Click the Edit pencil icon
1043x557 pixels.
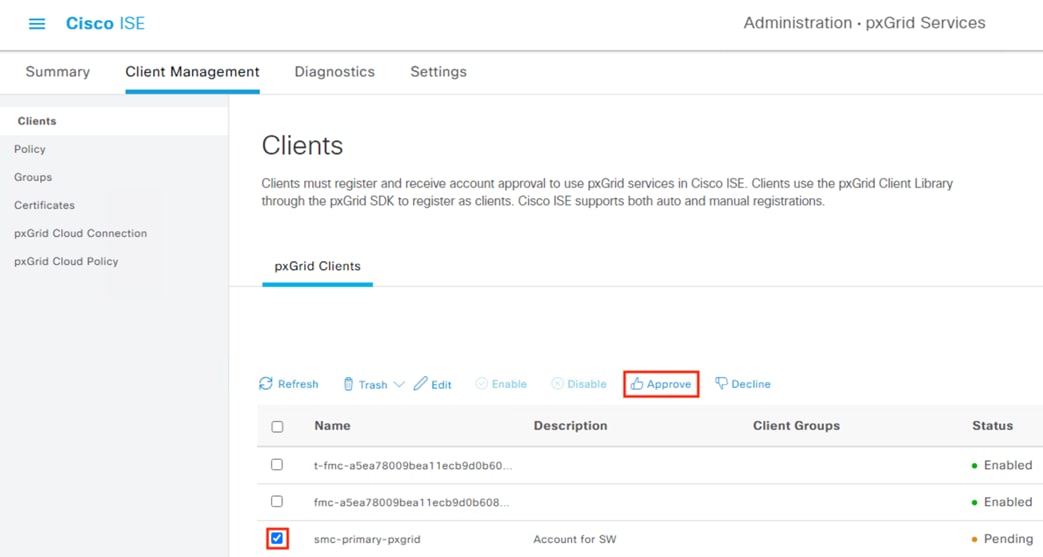tap(420, 383)
